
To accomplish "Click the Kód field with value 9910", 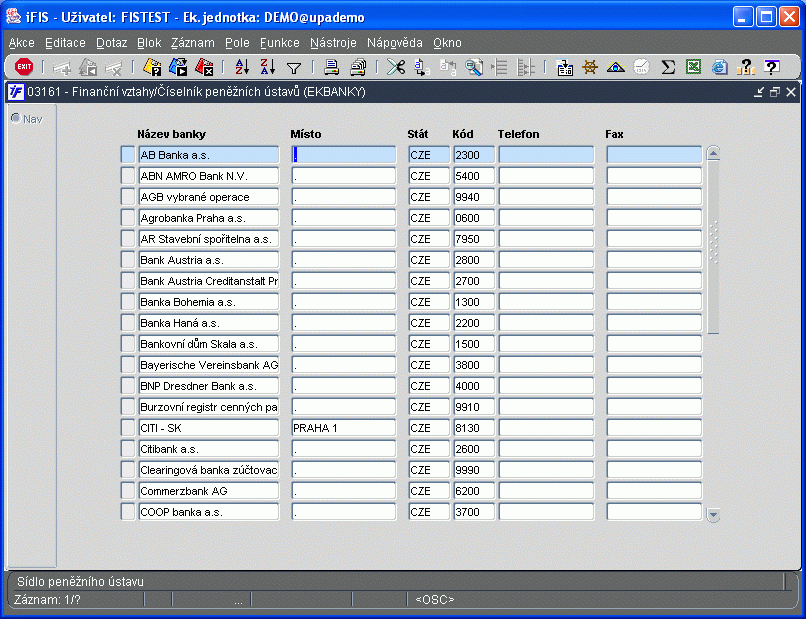I will [x=474, y=407].
